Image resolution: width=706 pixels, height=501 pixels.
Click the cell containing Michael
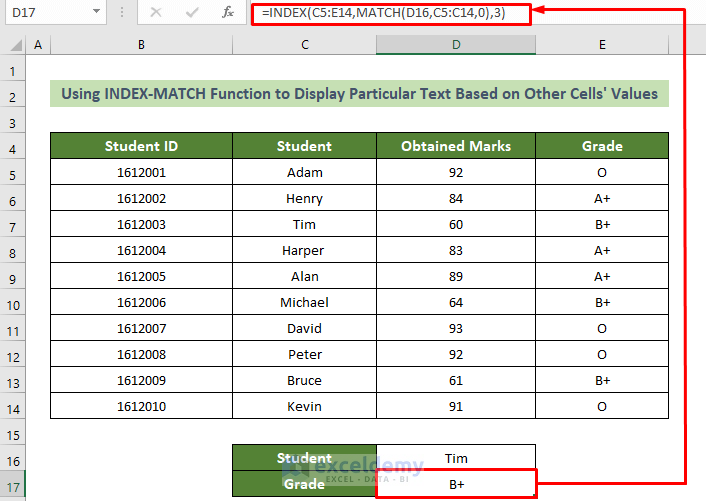[304, 302]
